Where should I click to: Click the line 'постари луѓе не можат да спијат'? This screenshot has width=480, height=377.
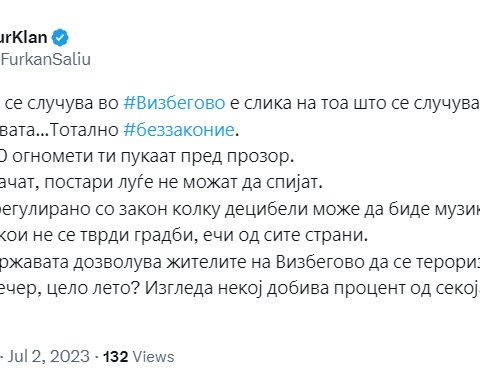tap(161, 183)
